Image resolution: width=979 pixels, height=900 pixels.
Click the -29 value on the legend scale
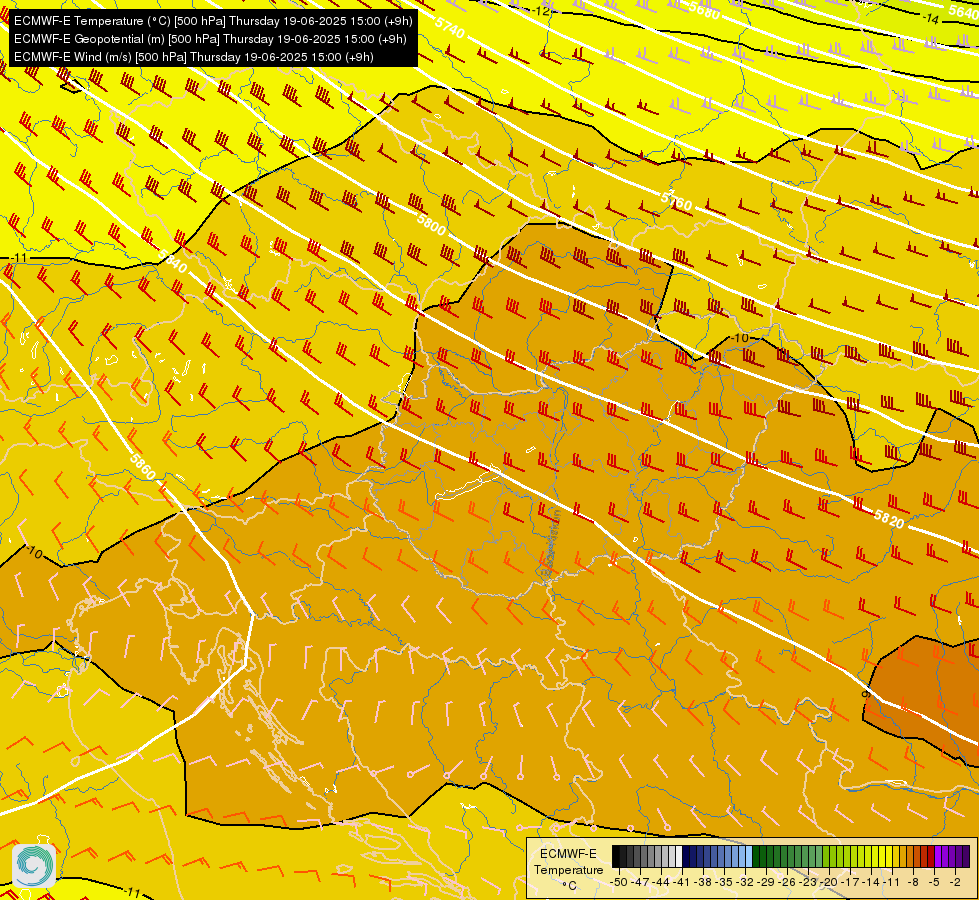[766, 882]
